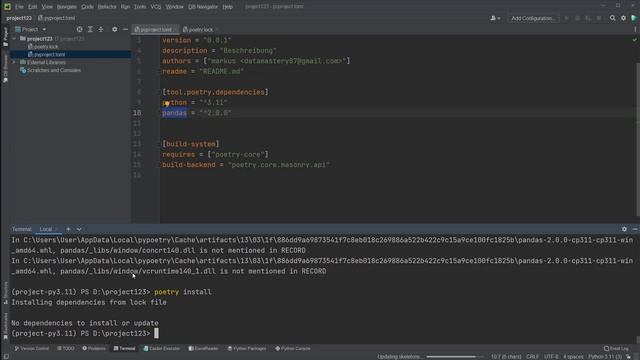This screenshot has width=640, height=360.
Task: Open the Tools menu
Action: [140, 7]
